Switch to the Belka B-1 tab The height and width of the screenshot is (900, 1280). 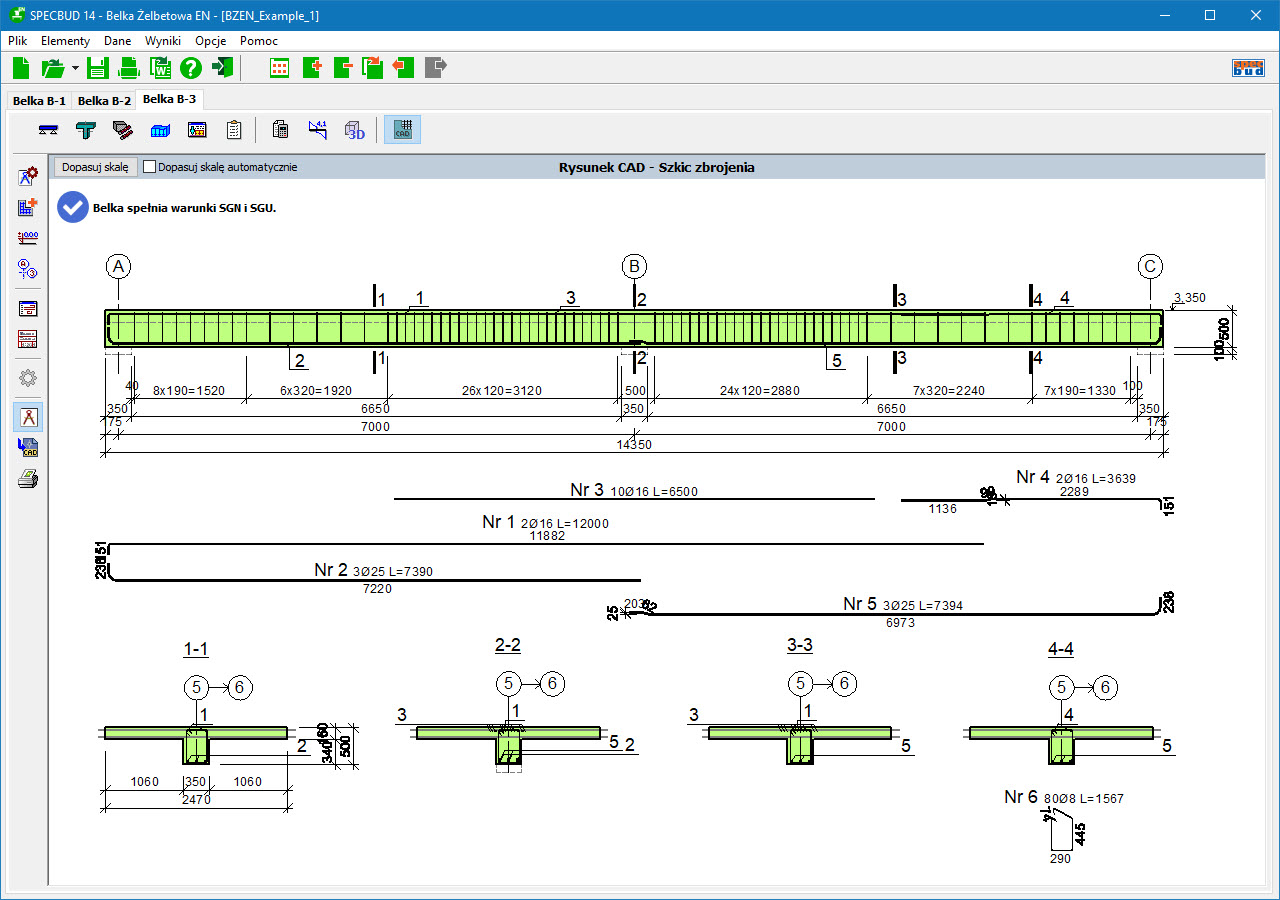coord(39,101)
